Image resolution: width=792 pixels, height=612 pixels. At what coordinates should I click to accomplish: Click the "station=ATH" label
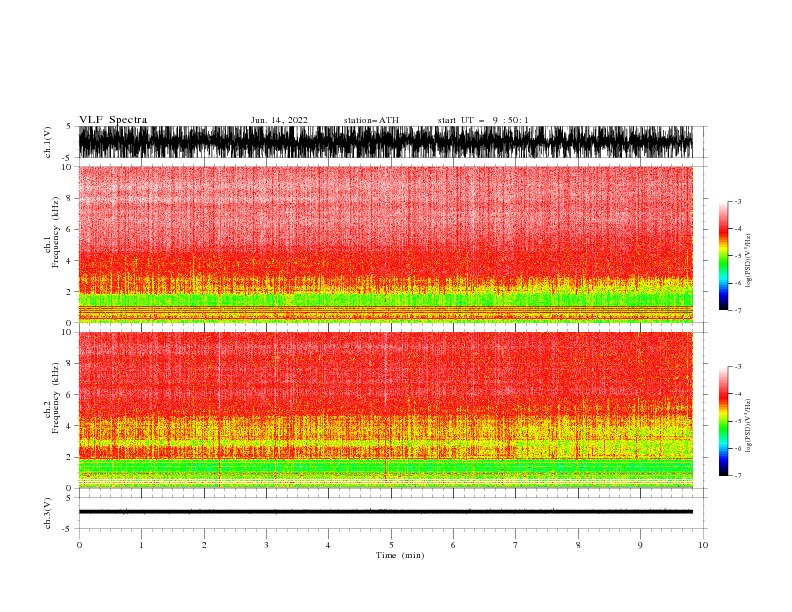tap(371, 120)
